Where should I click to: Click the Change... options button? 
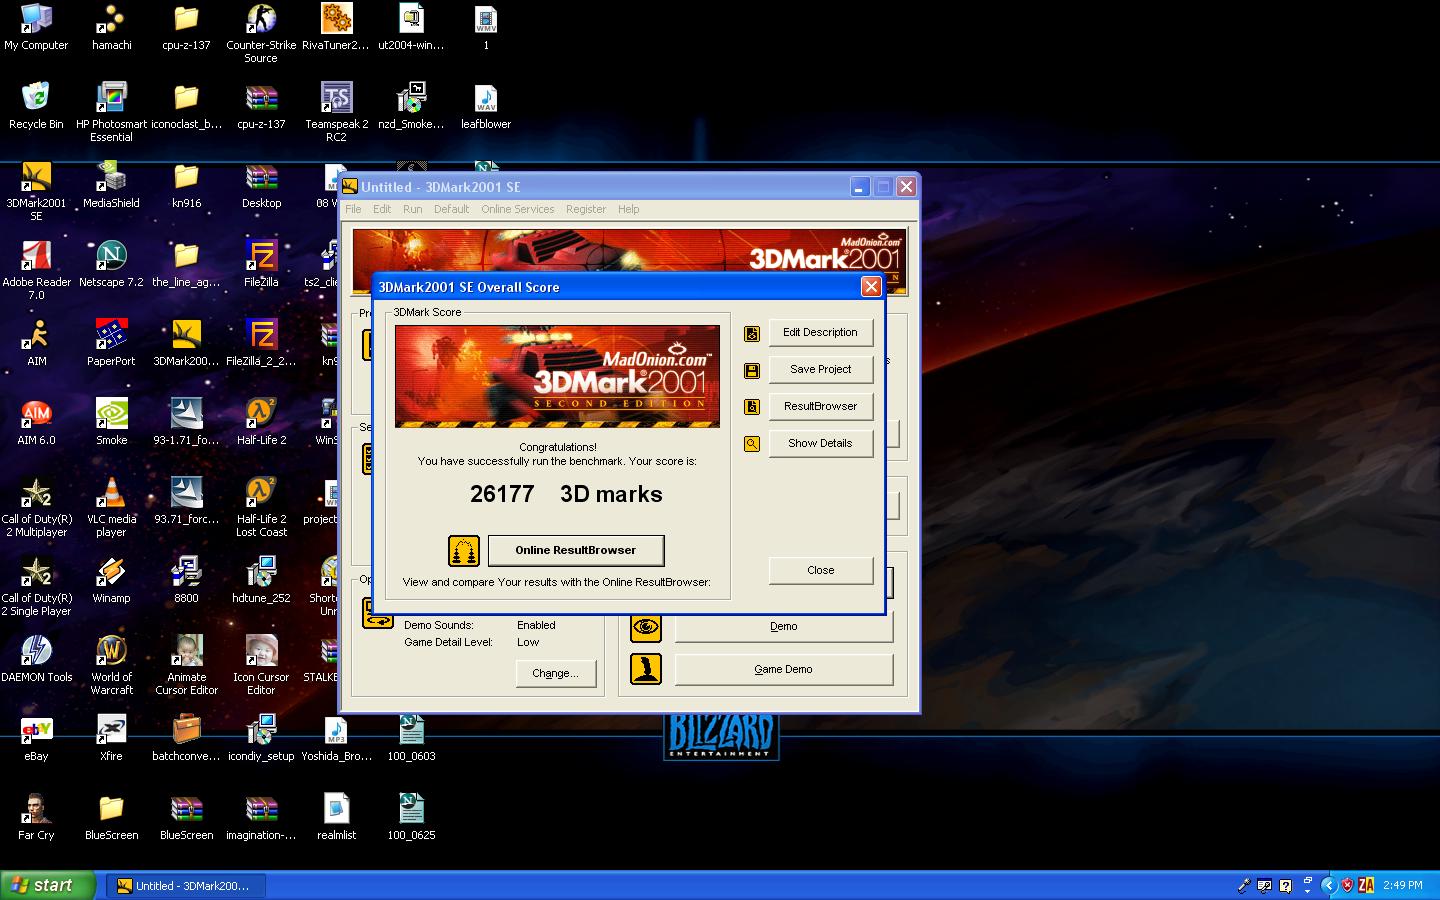click(555, 673)
